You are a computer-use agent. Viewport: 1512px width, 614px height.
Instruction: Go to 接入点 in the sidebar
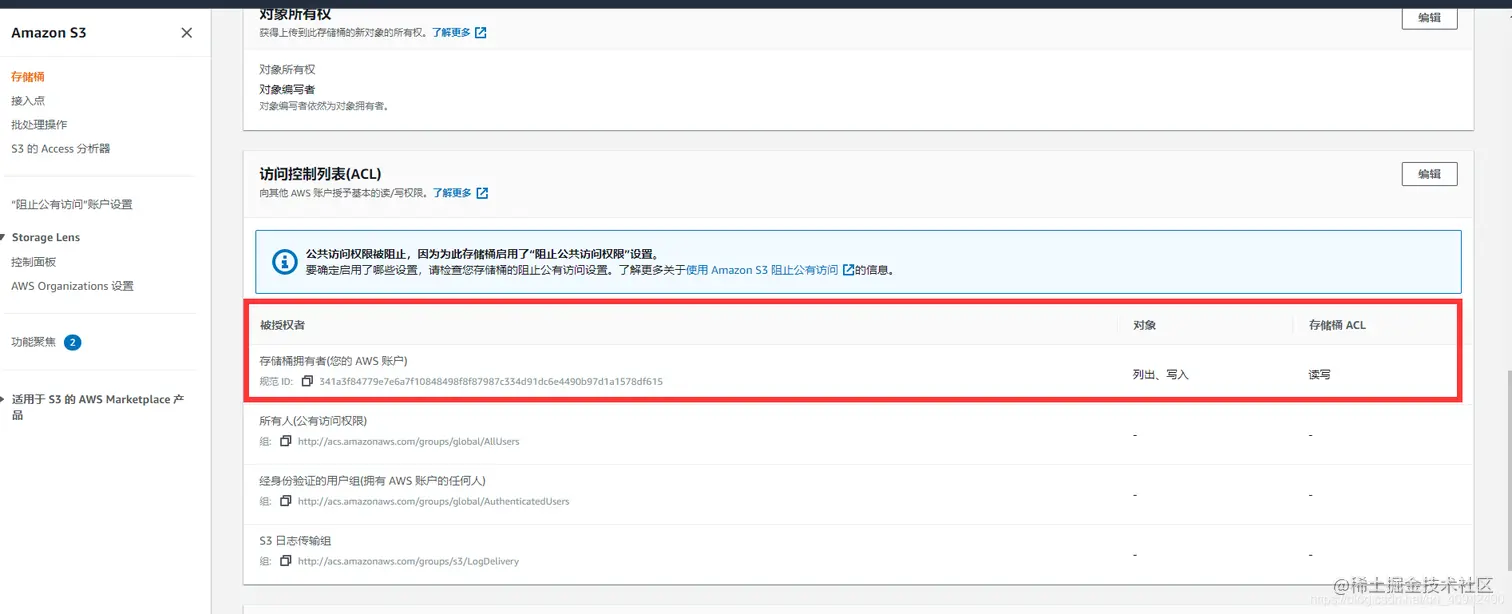[x=28, y=100]
